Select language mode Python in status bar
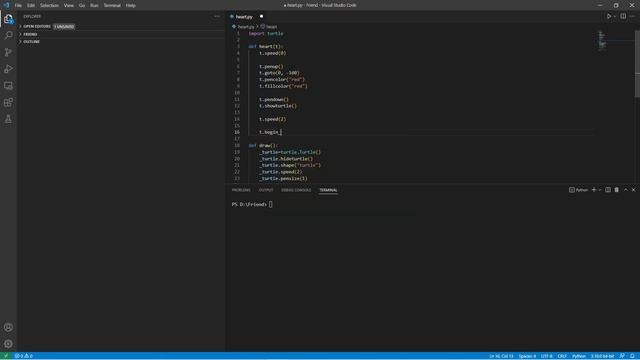 [579, 356]
